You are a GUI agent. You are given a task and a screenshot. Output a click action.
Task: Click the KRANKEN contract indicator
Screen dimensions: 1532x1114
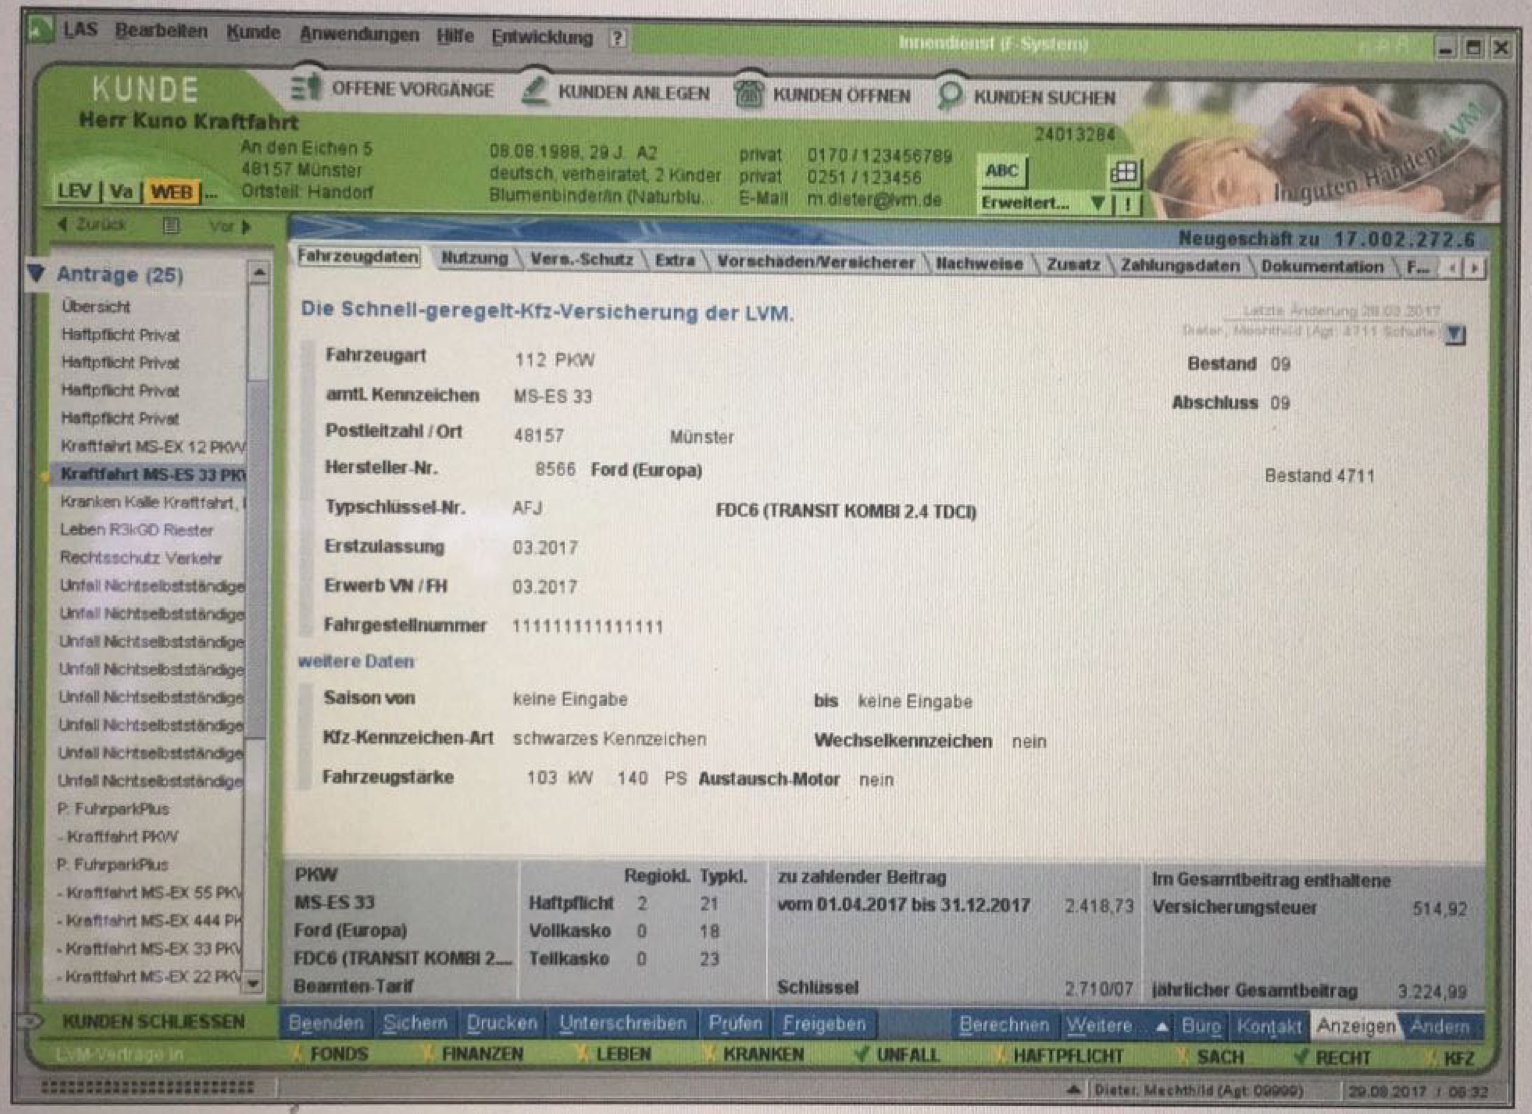coord(753,1054)
